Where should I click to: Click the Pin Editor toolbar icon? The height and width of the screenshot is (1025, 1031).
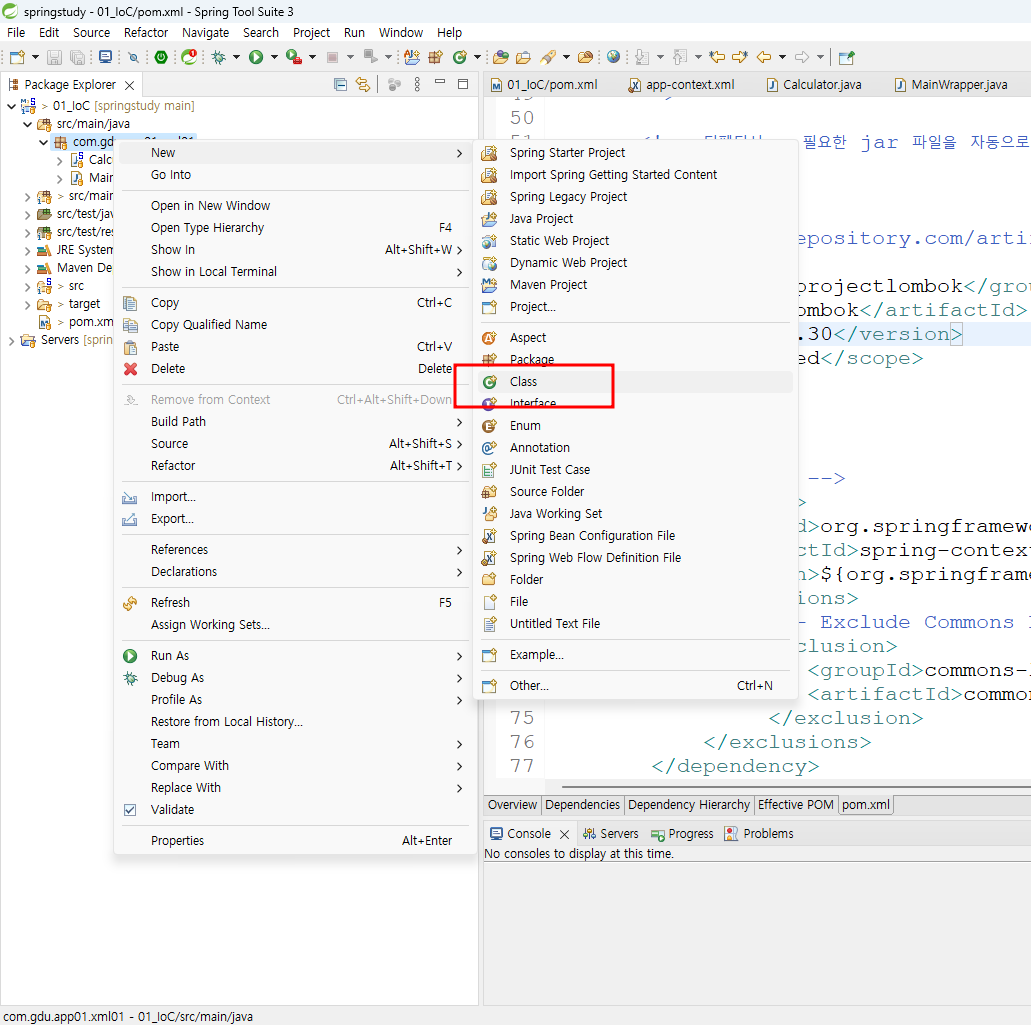click(x=846, y=57)
